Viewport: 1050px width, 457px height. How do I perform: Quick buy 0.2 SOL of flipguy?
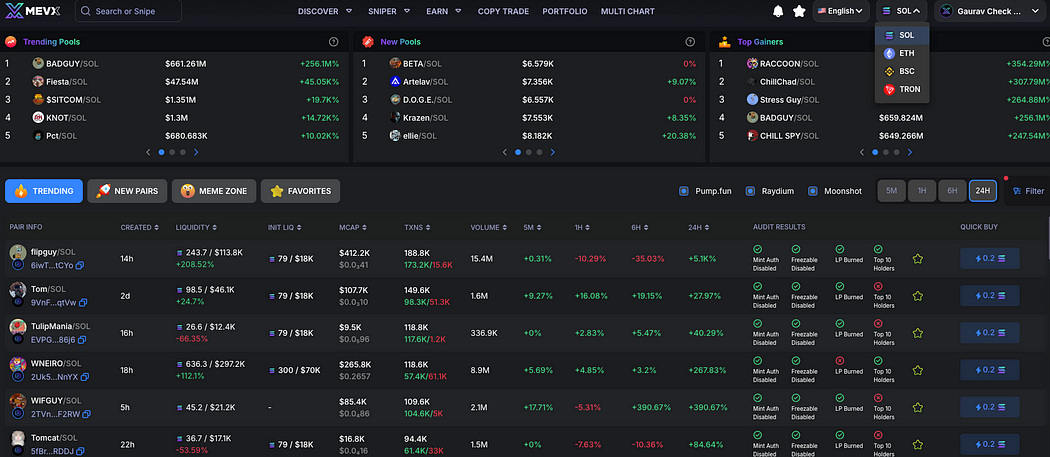[990, 258]
